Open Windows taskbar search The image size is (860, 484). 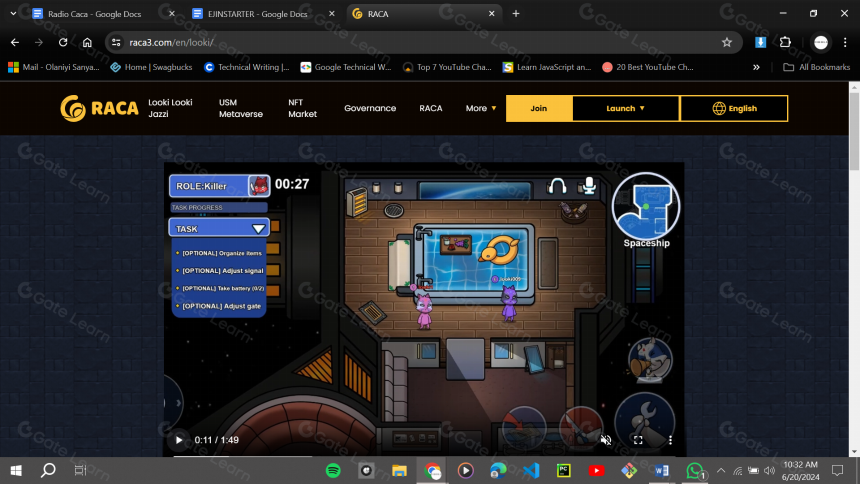point(48,470)
